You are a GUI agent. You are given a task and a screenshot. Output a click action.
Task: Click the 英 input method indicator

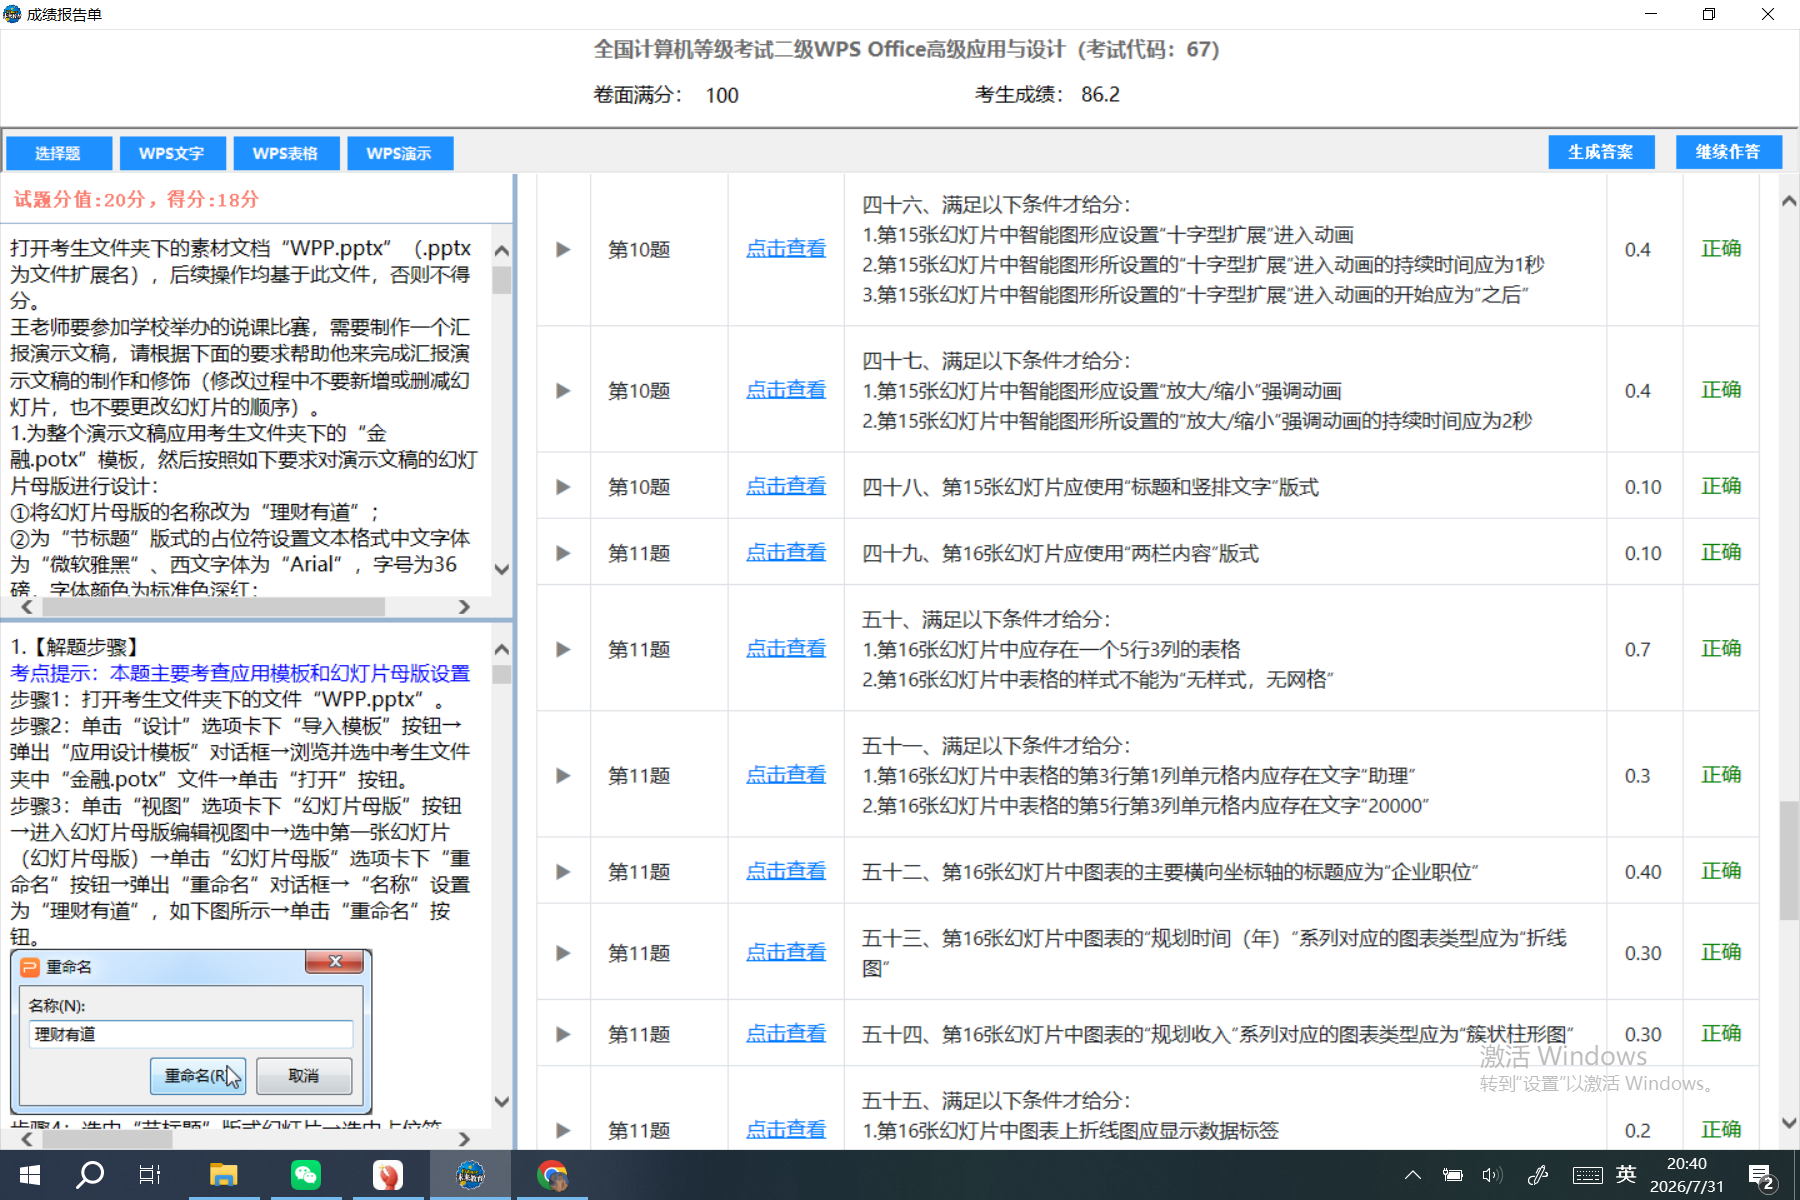1626,1175
